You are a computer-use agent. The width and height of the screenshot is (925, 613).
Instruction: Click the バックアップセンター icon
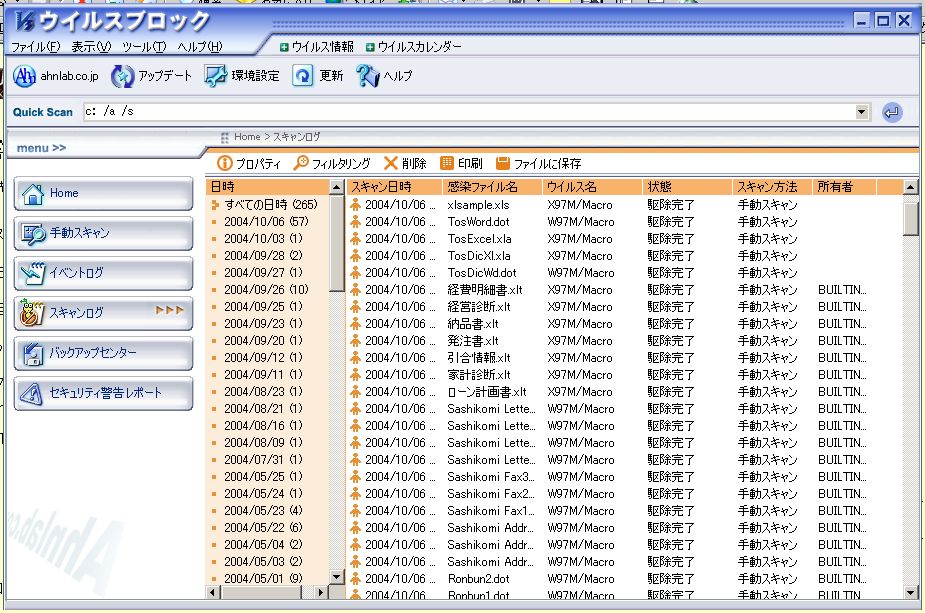[x=33, y=353]
